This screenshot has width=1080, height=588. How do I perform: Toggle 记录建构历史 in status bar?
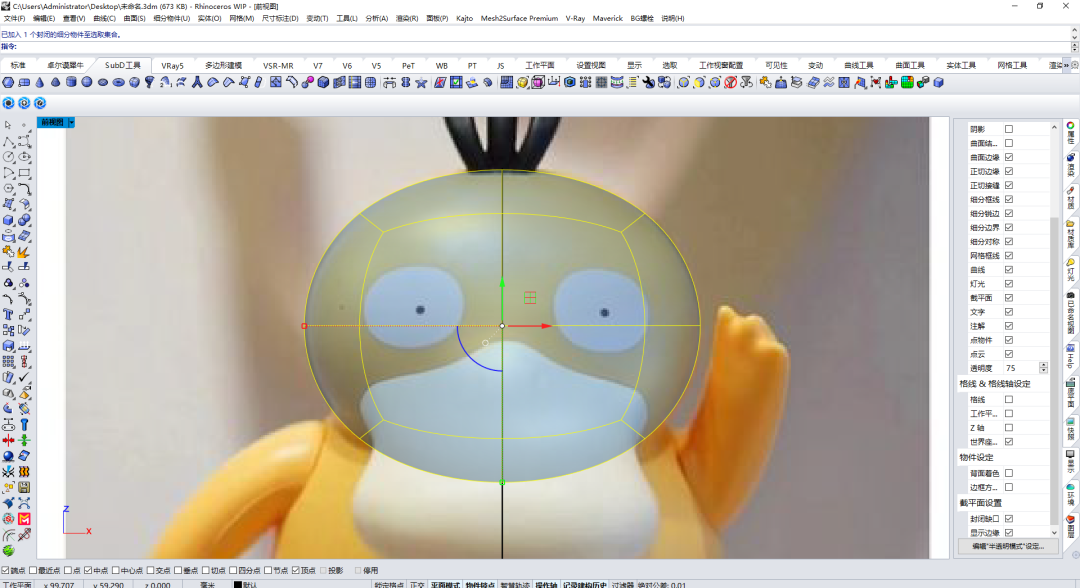(x=585, y=585)
